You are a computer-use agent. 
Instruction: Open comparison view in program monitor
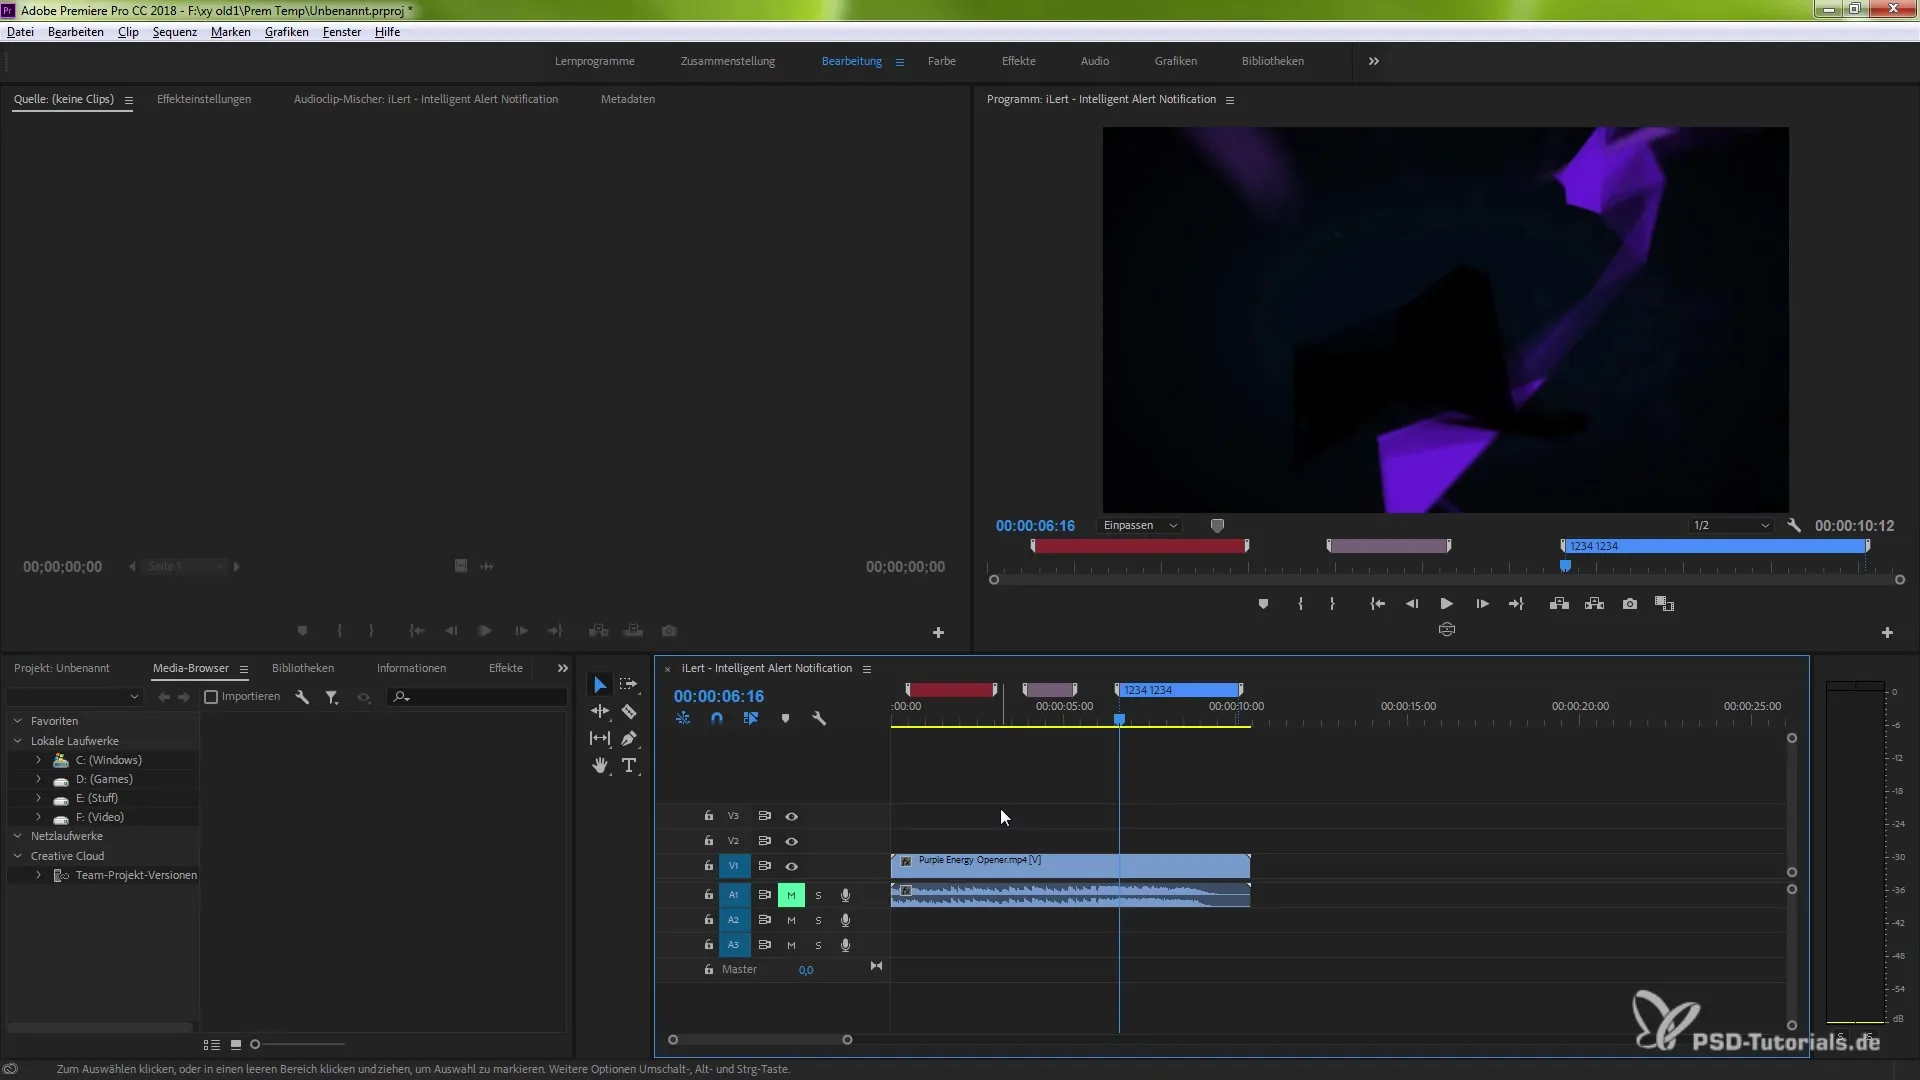1664,604
